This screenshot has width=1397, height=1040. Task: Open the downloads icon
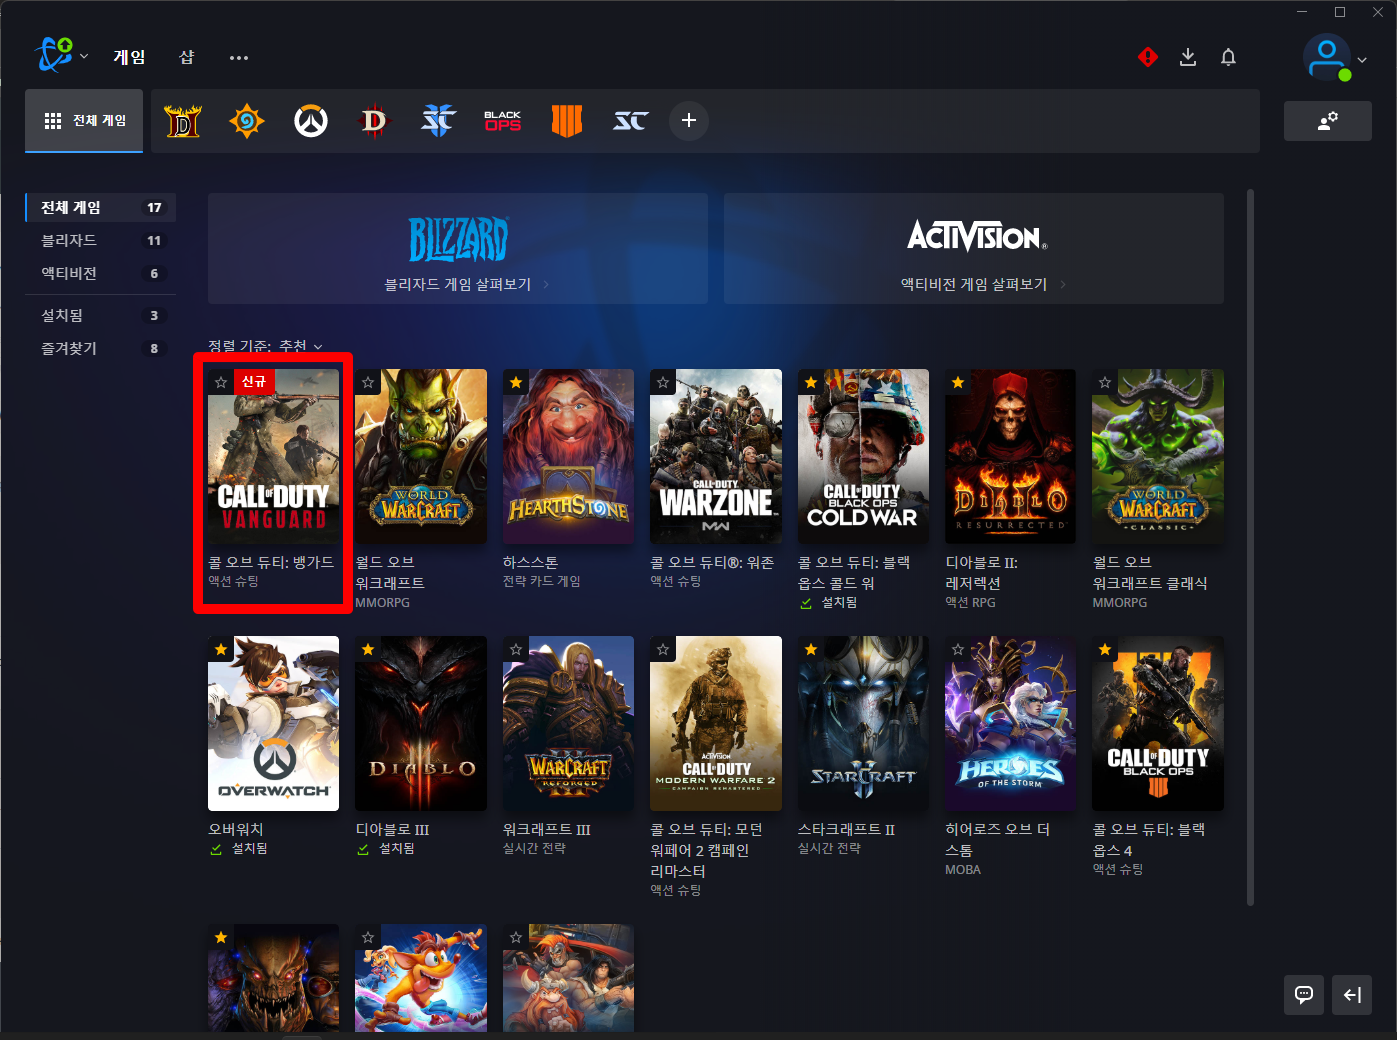click(1188, 57)
